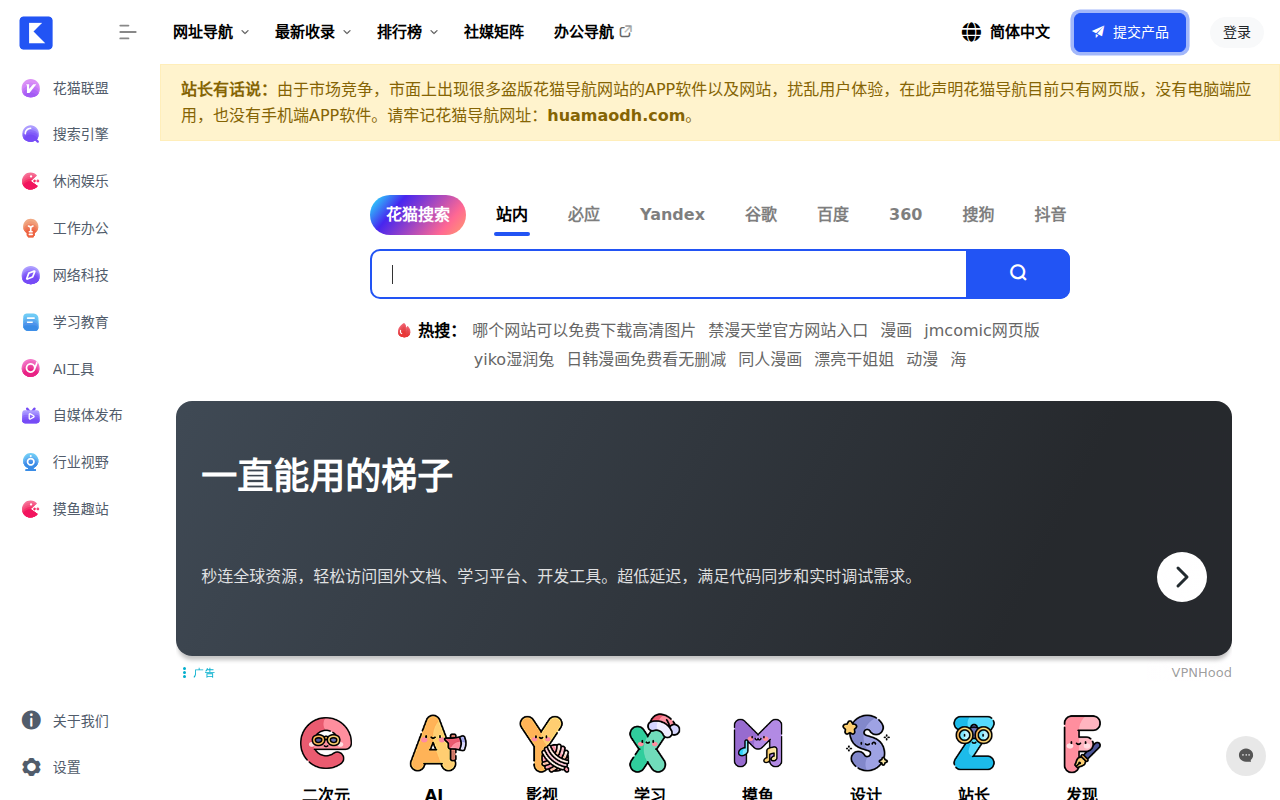Switch to the 抖音 search tab
Viewport: 1280px width, 800px height.
click(x=1050, y=214)
